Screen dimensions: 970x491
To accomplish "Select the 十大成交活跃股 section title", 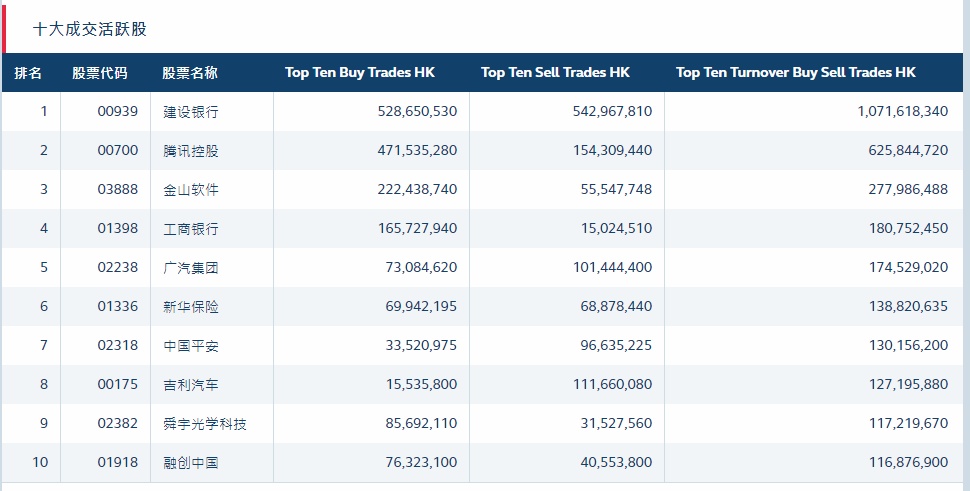I will click(90, 29).
